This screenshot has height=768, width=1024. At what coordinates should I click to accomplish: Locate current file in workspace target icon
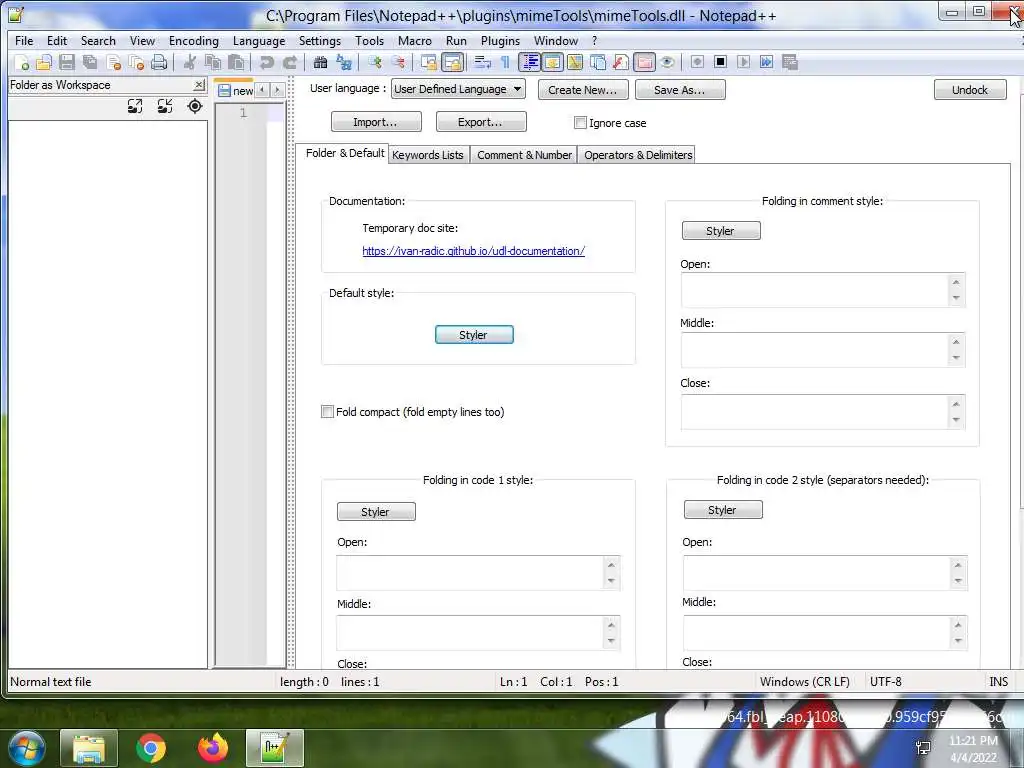(195, 106)
